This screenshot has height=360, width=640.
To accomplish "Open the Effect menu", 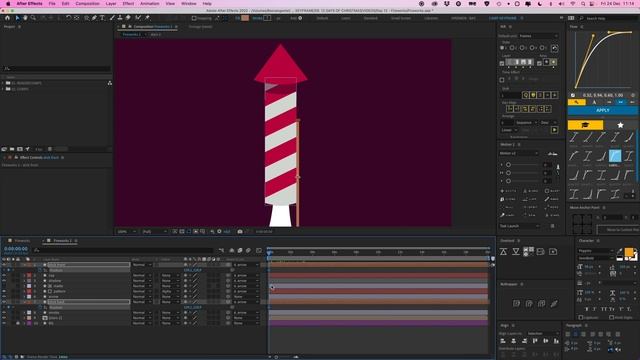I will [x=128, y=4].
